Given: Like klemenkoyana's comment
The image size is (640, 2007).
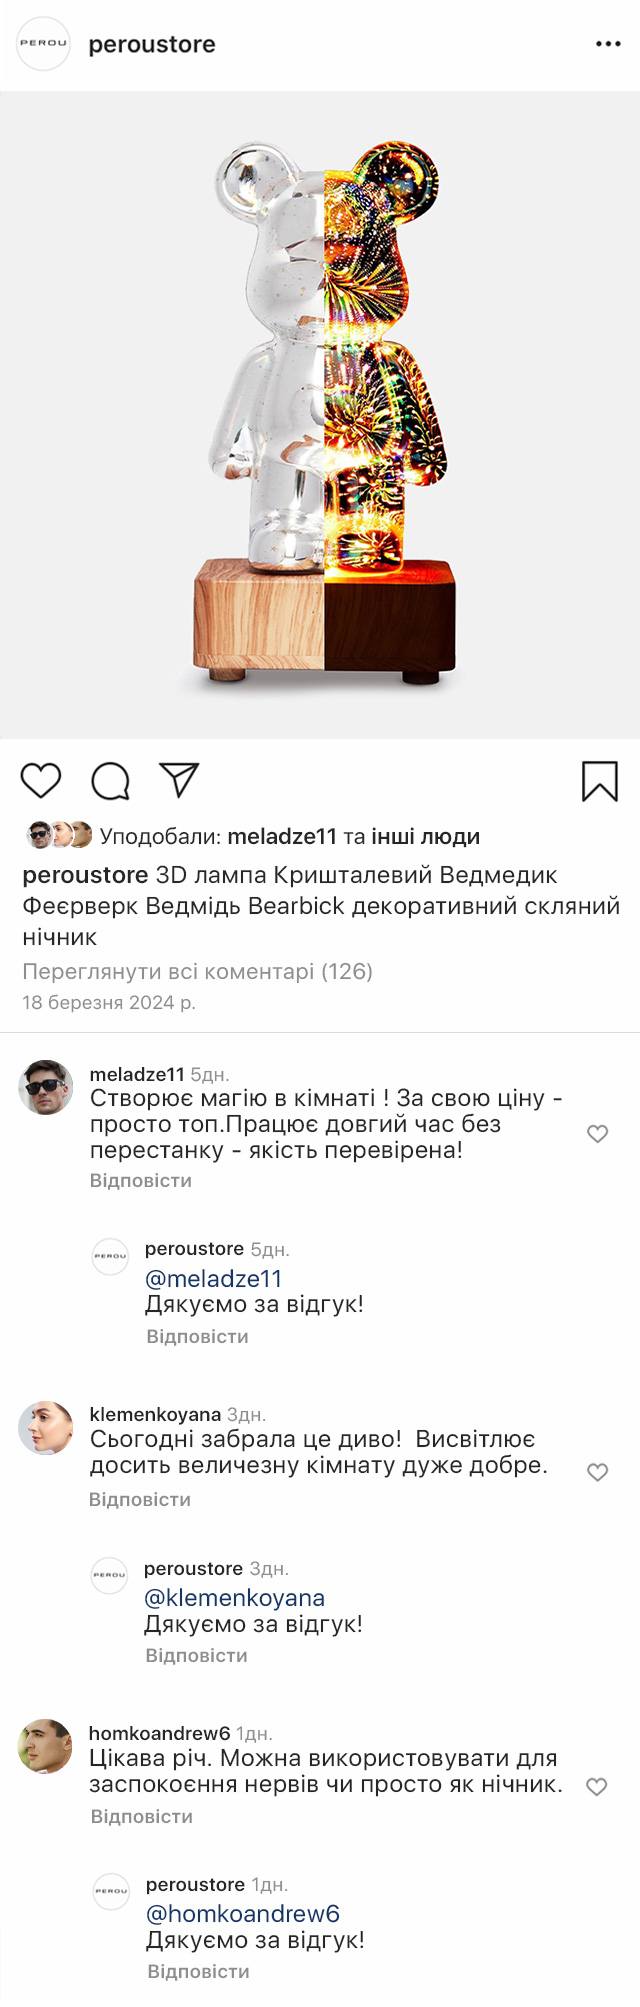Looking at the screenshot, I should (597, 1472).
